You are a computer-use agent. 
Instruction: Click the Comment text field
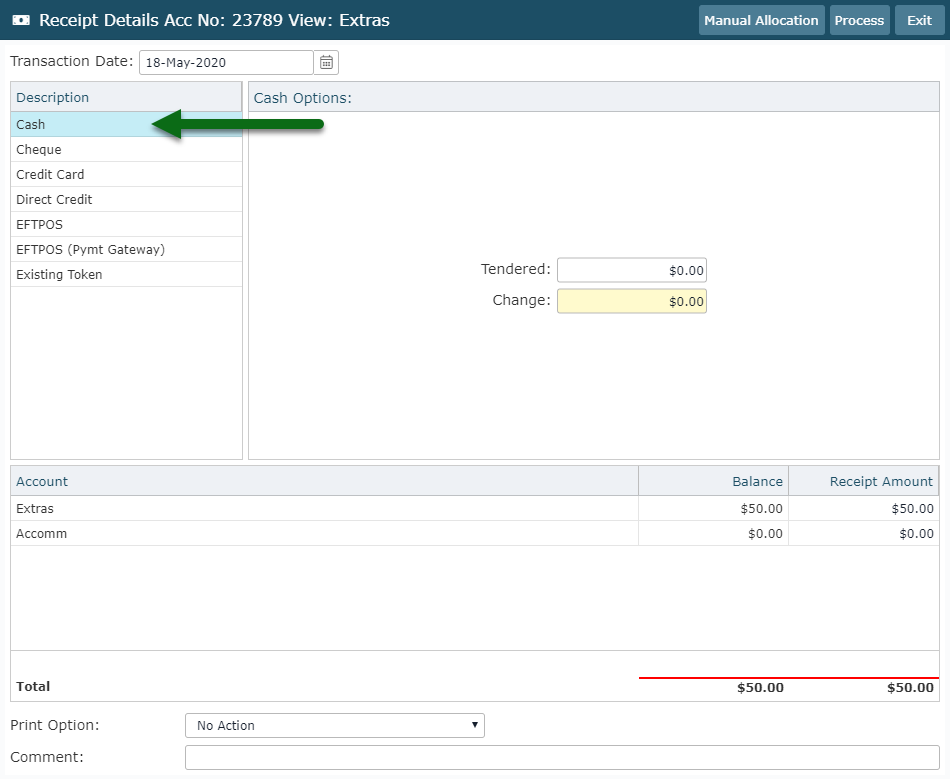pyautogui.click(x=562, y=757)
